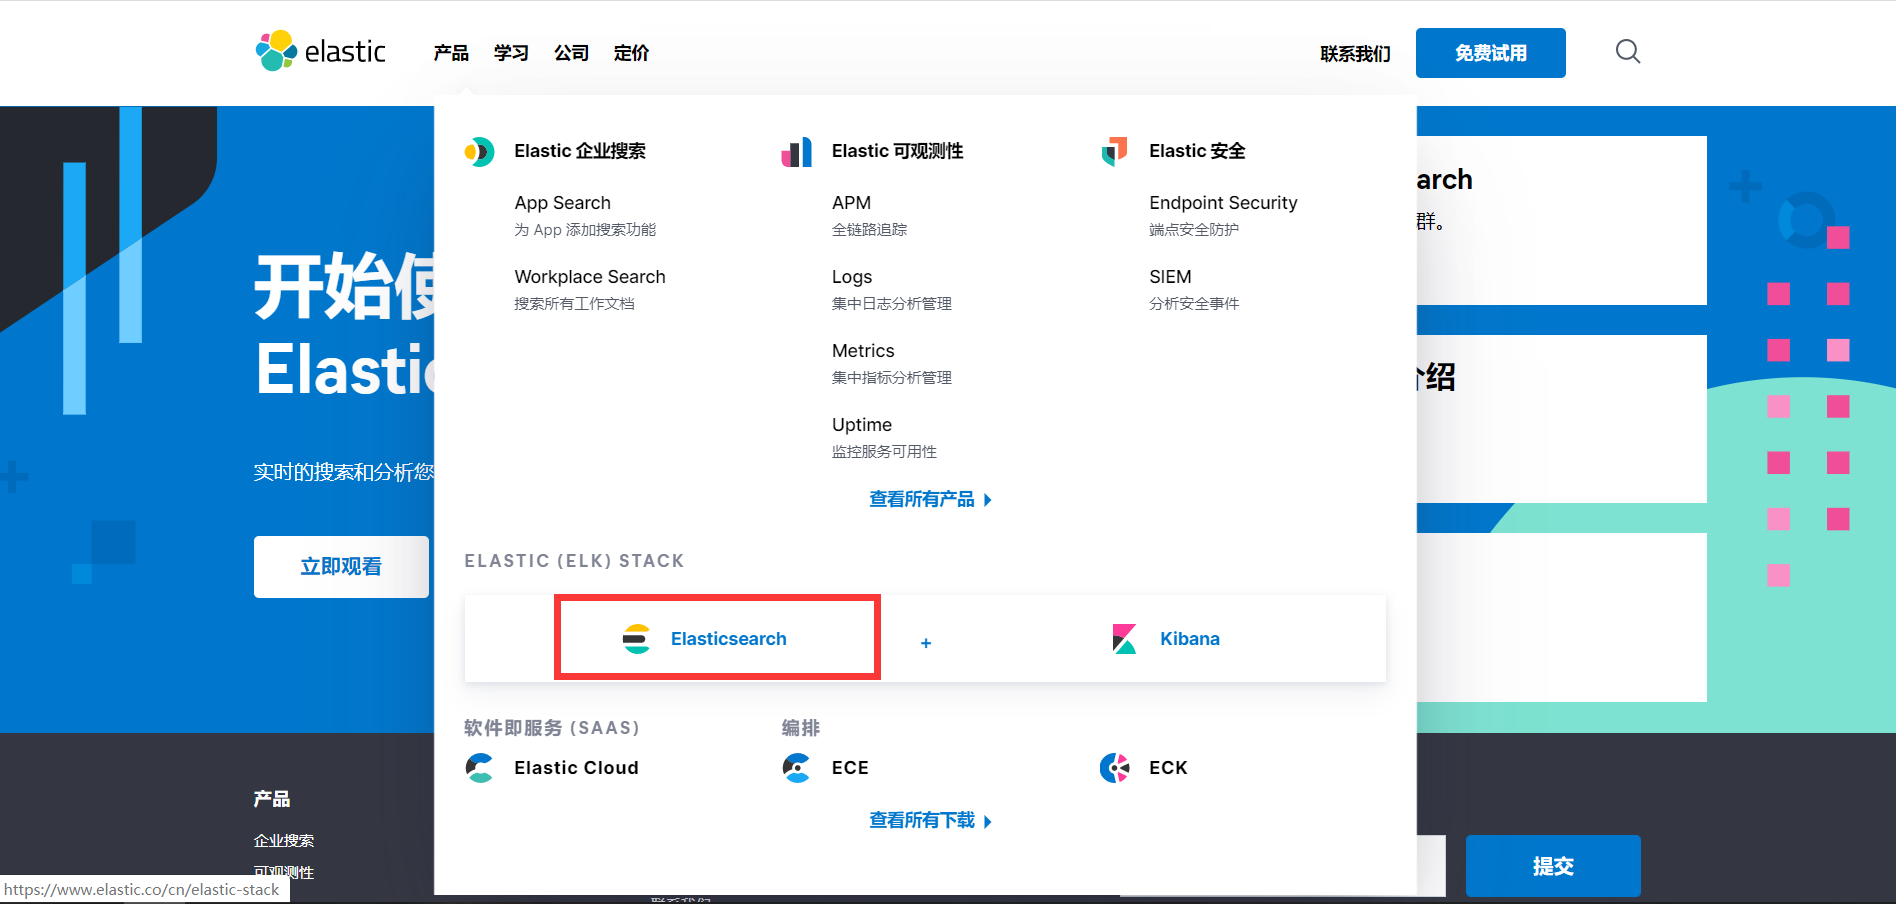Click the Elastic Cloud icon
The width and height of the screenshot is (1896, 904).
480,768
